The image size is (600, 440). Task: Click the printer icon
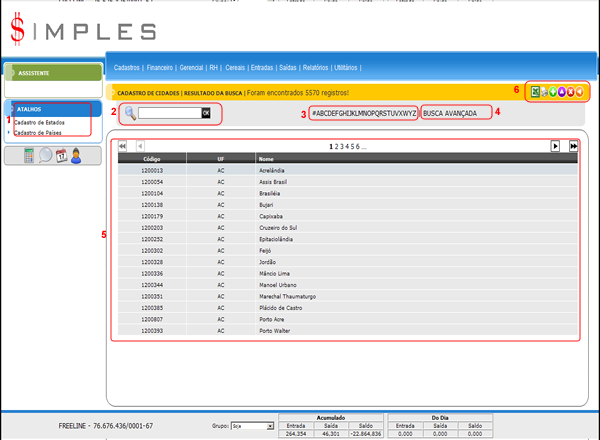click(x=545, y=92)
